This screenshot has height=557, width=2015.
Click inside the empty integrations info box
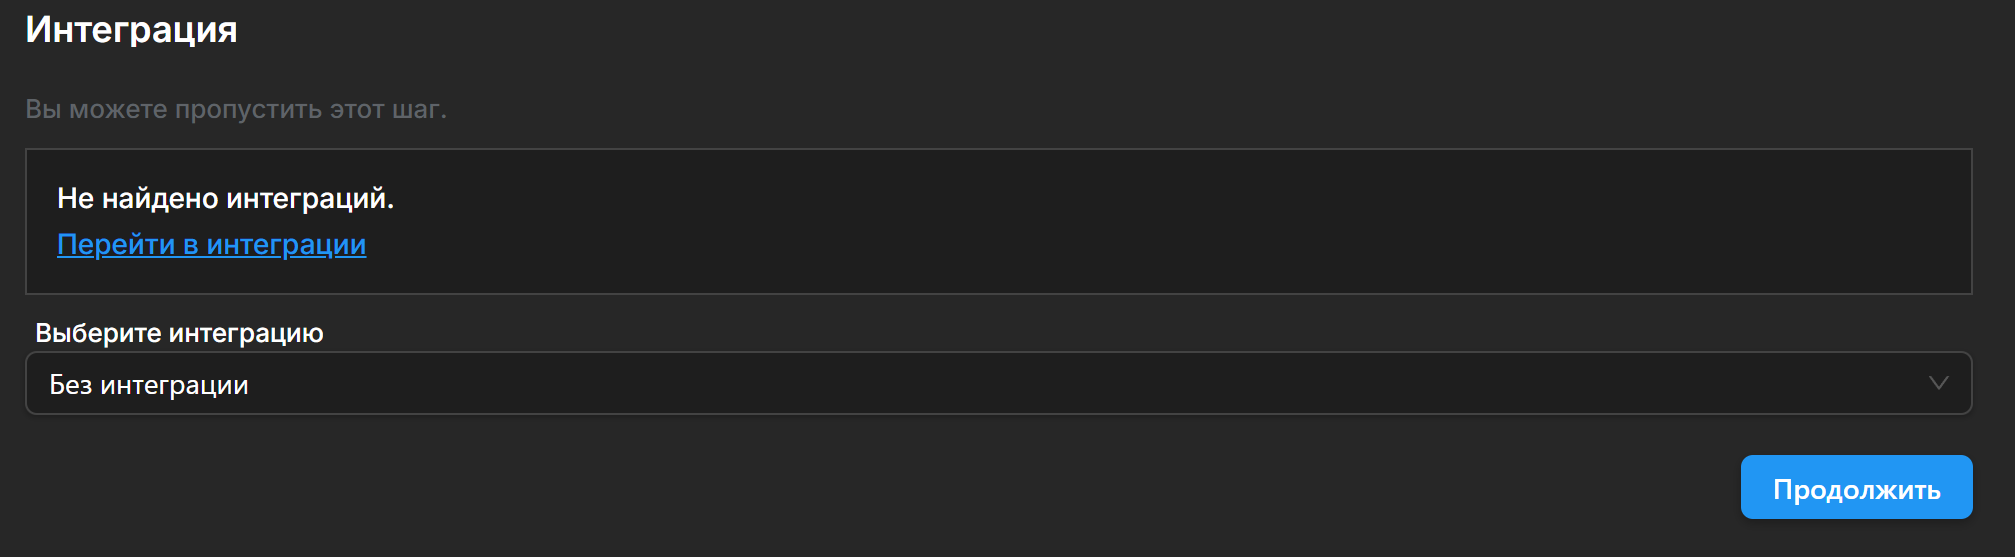1100,222
